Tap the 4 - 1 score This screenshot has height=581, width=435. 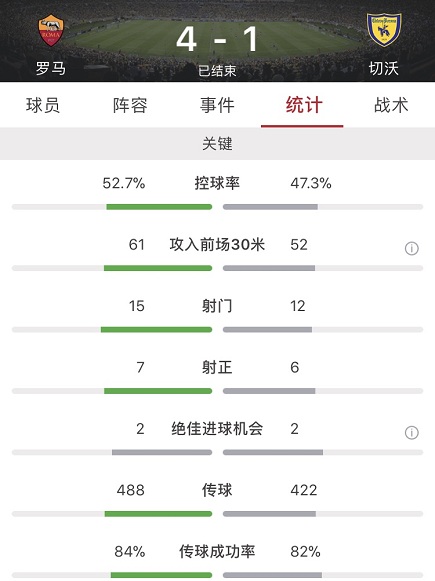pyautogui.click(x=217, y=39)
